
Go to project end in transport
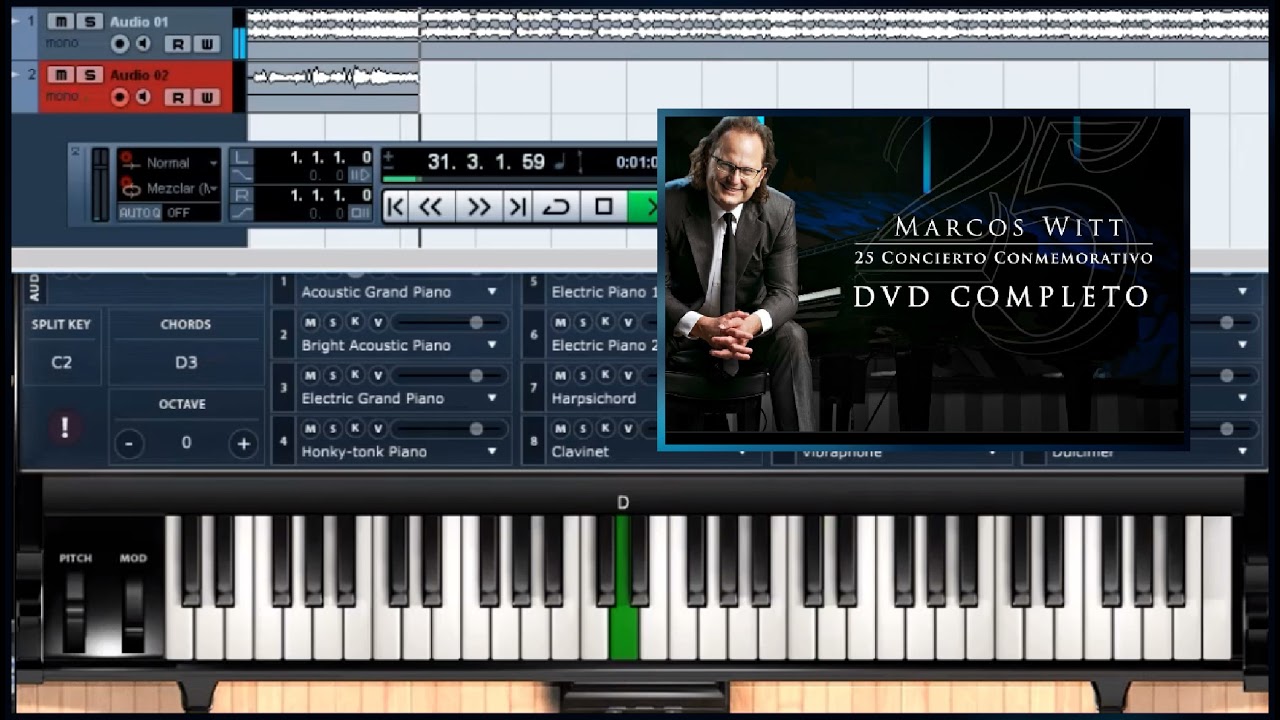pyautogui.click(x=517, y=207)
